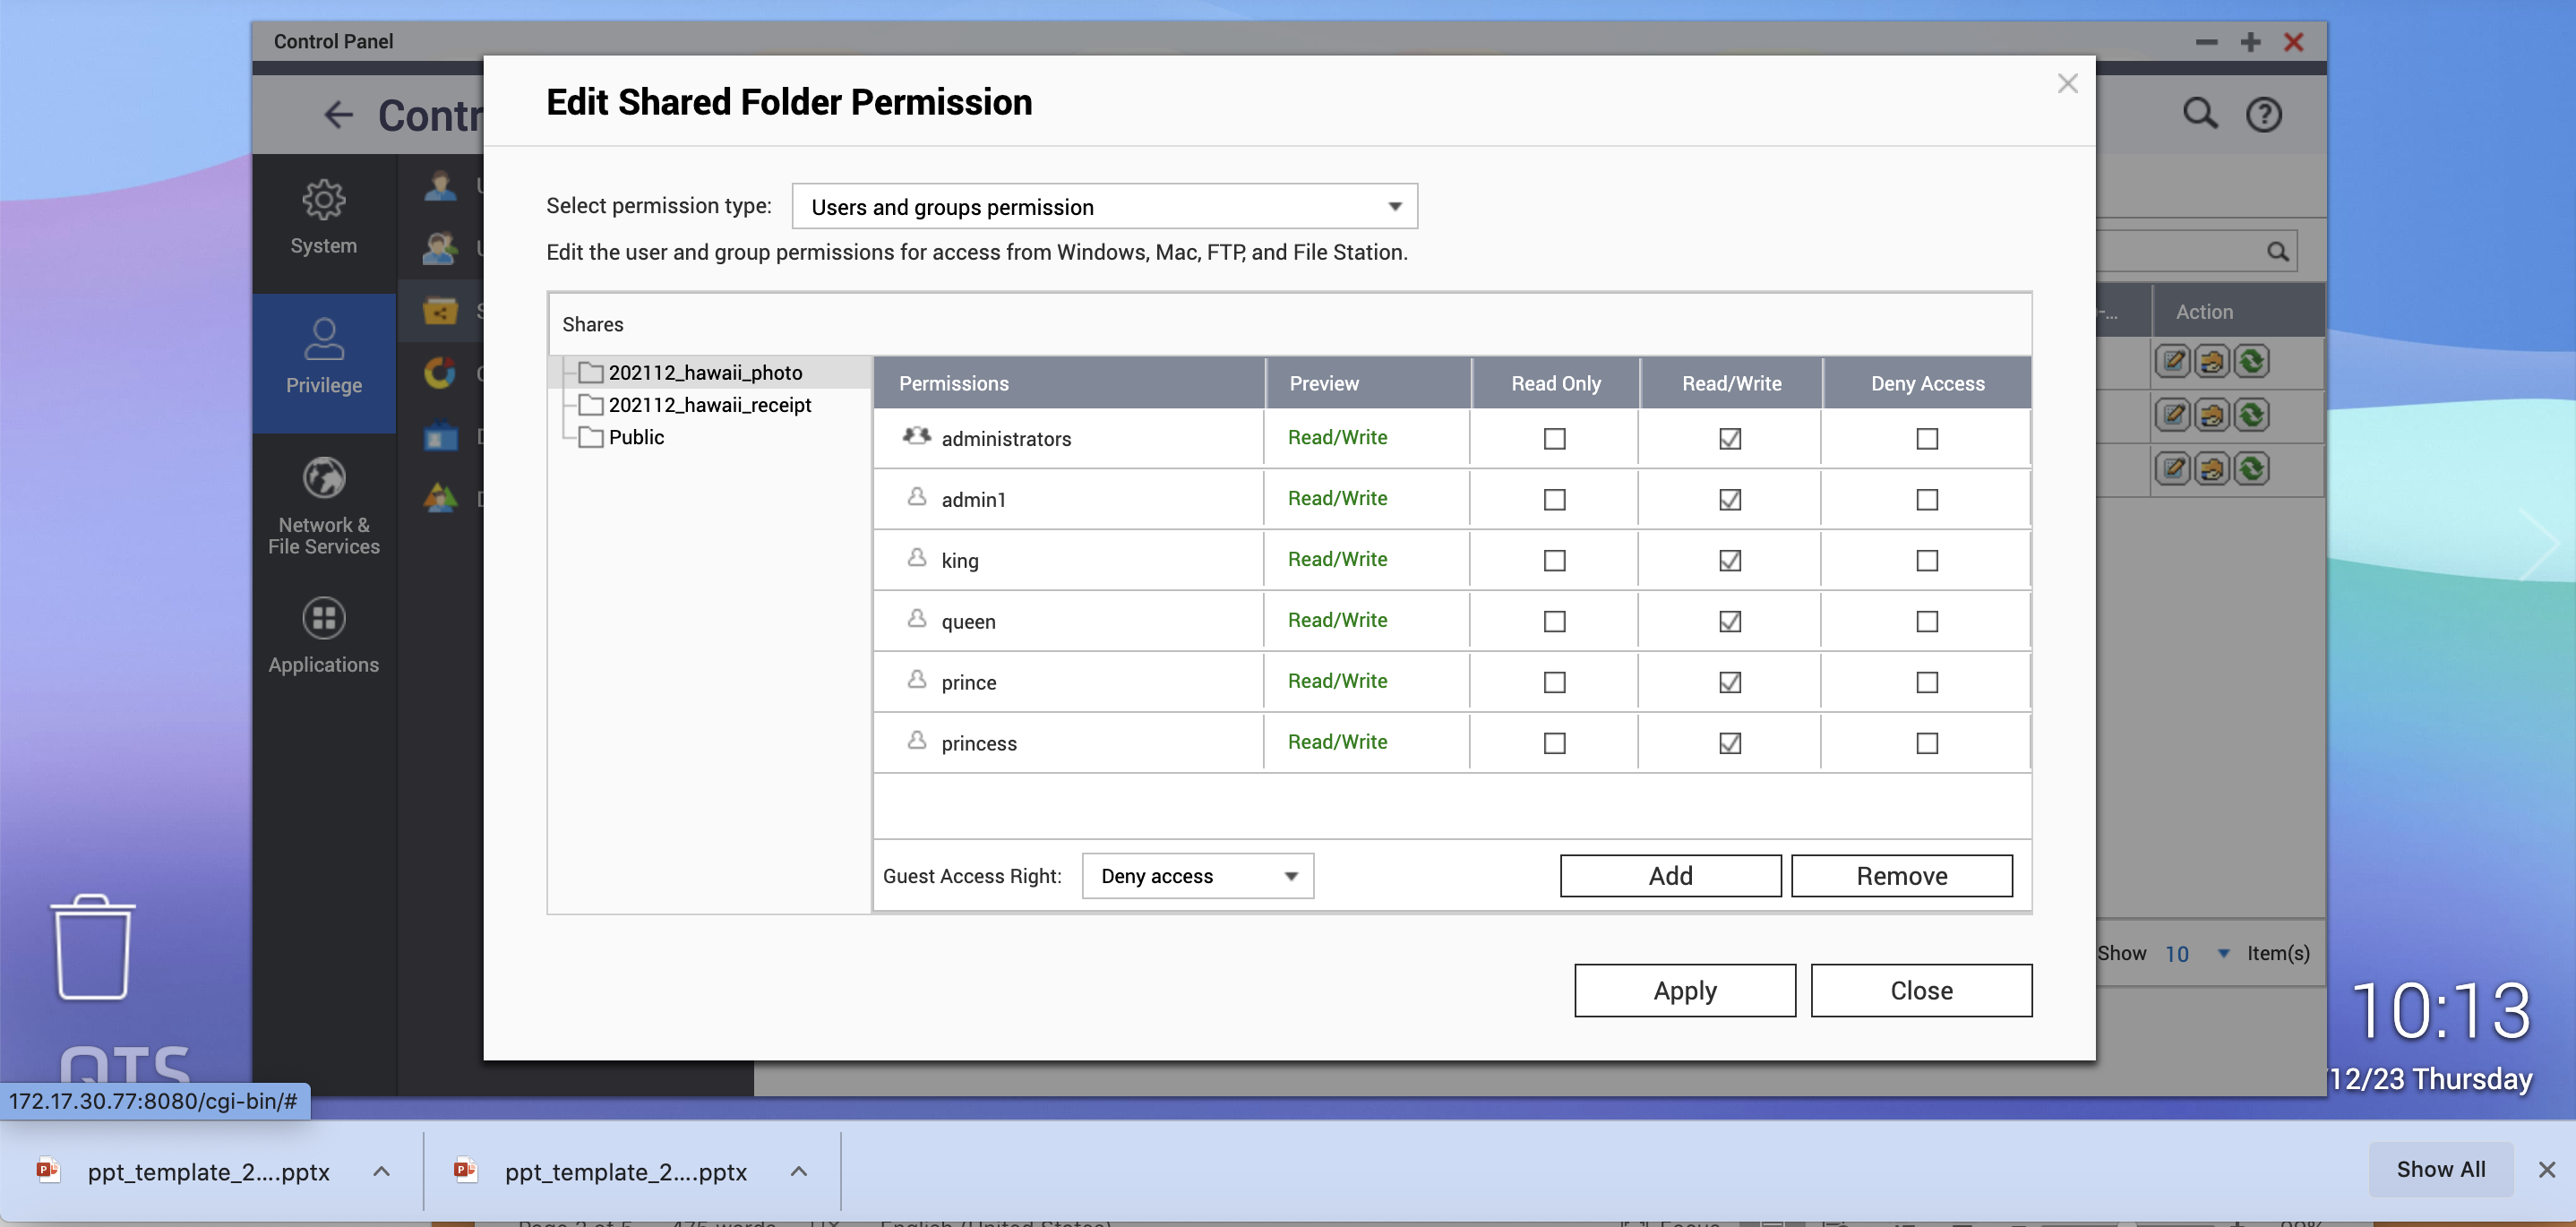Screen dimensions: 2576x1227
Task: Click the back arrow in Control Panel
Action: coord(340,115)
